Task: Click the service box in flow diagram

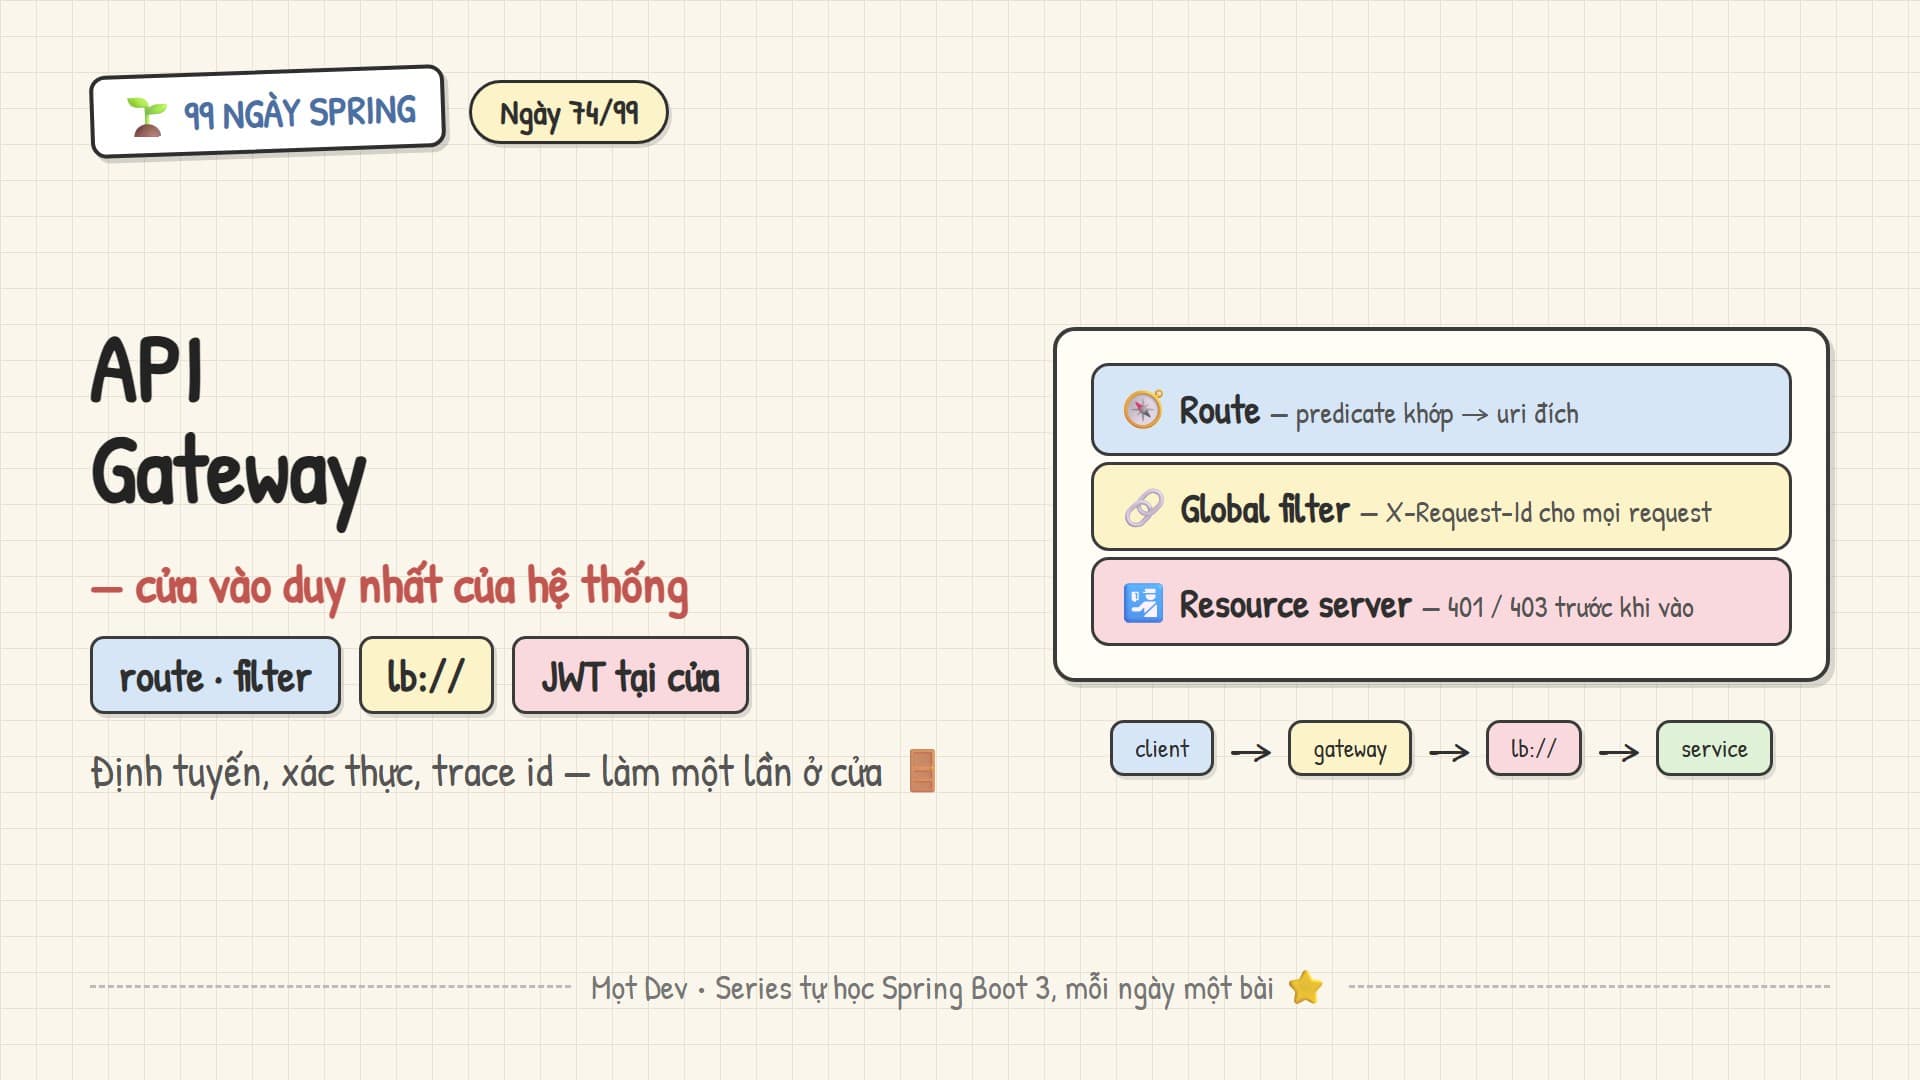Action: coord(1714,748)
